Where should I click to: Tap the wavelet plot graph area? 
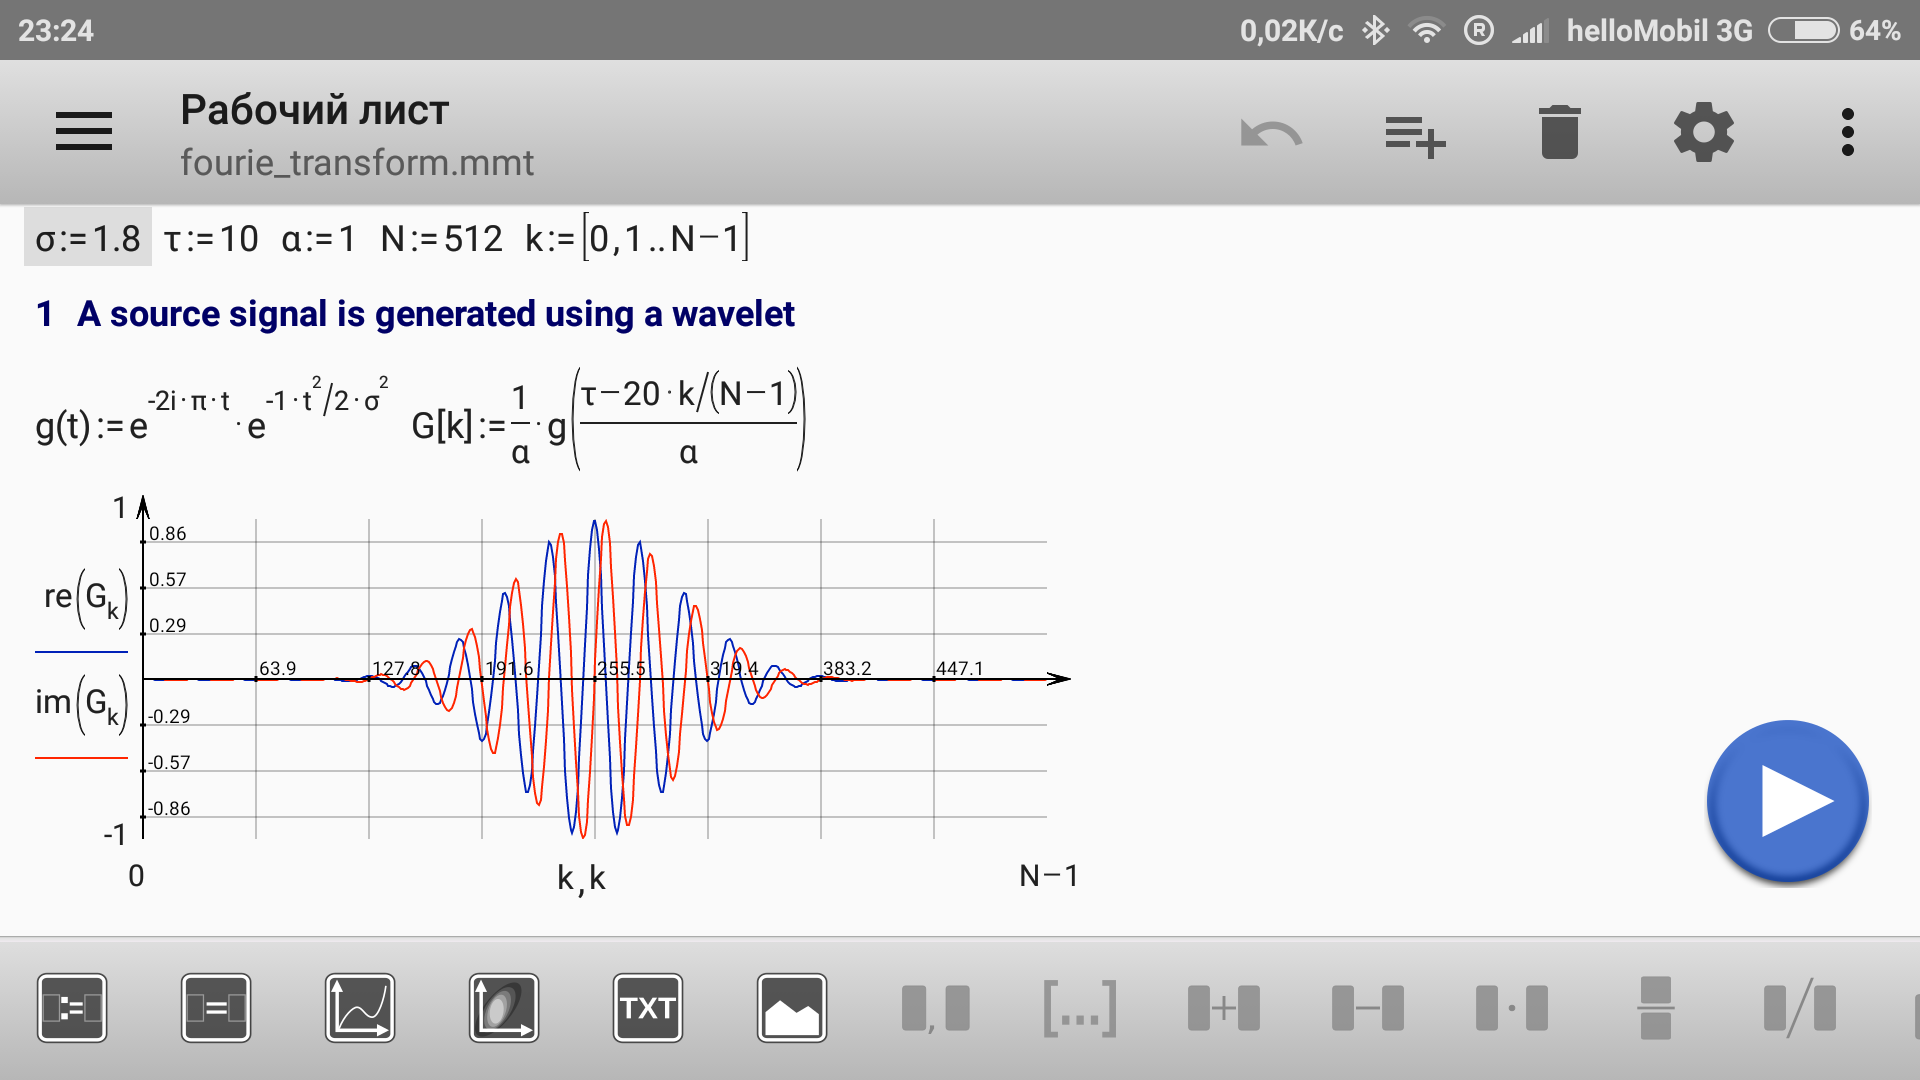(x=596, y=678)
